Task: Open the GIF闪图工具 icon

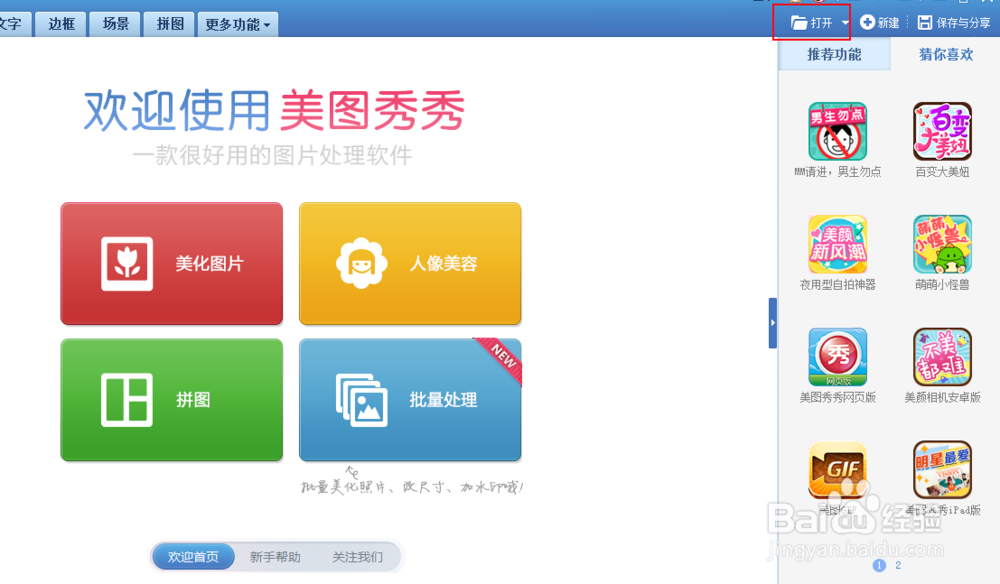Action: pos(837,470)
